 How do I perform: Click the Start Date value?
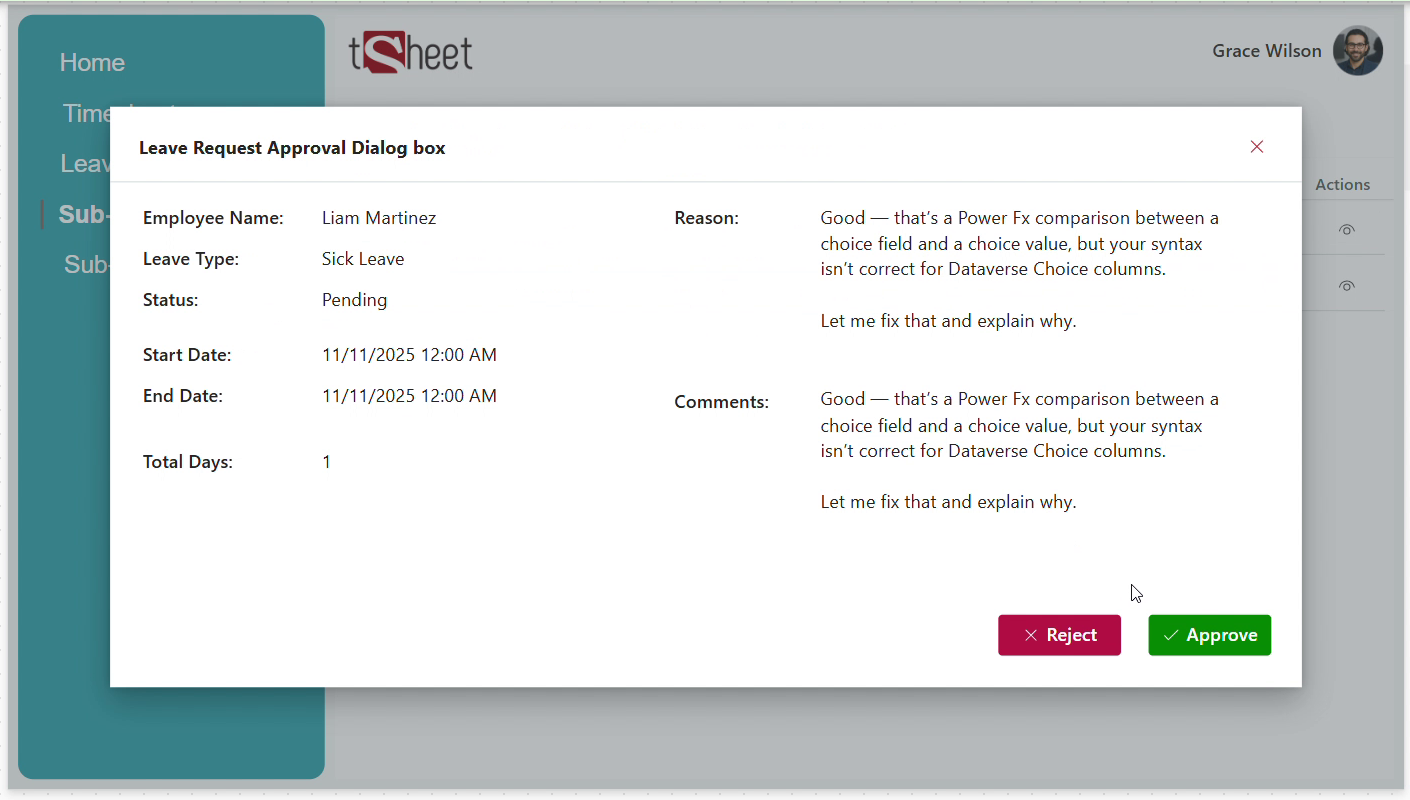pyautogui.click(x=409, y=355)
